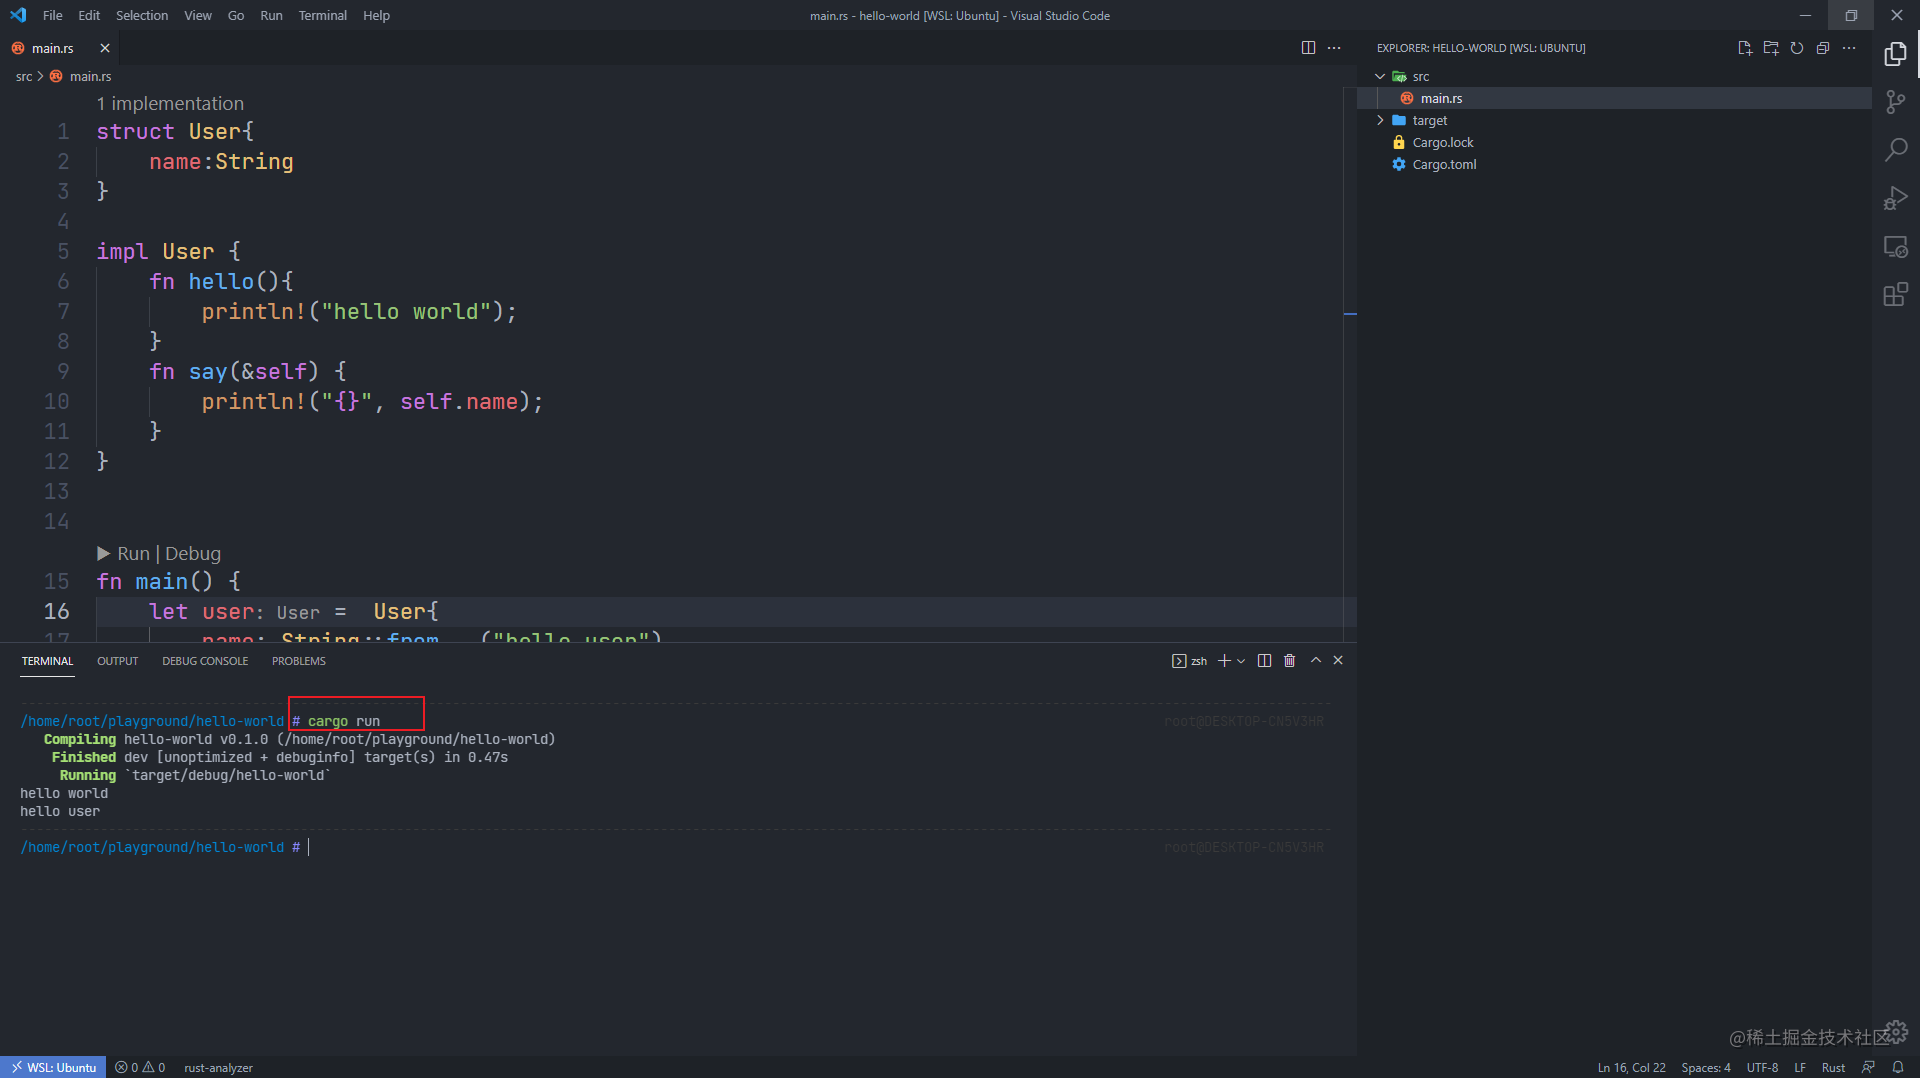Screen dimensions: 1920x1078
Task: Toggle the split editor layout icon
Action: tap(1308, 47)
